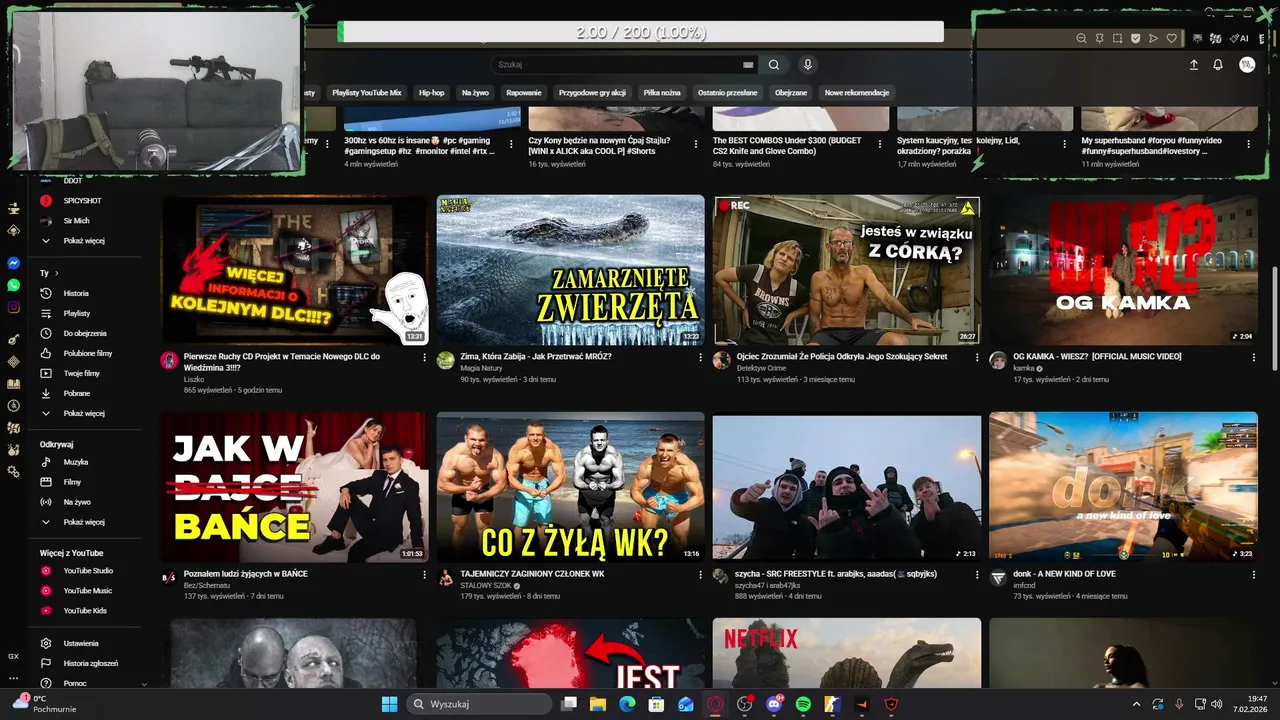The height and width of the screenshot is (720, 1280).
Task: Open the ZAMARZNIĘTE ZWIERZĘTA video thumbnail
Action: [x=571, y=270]
